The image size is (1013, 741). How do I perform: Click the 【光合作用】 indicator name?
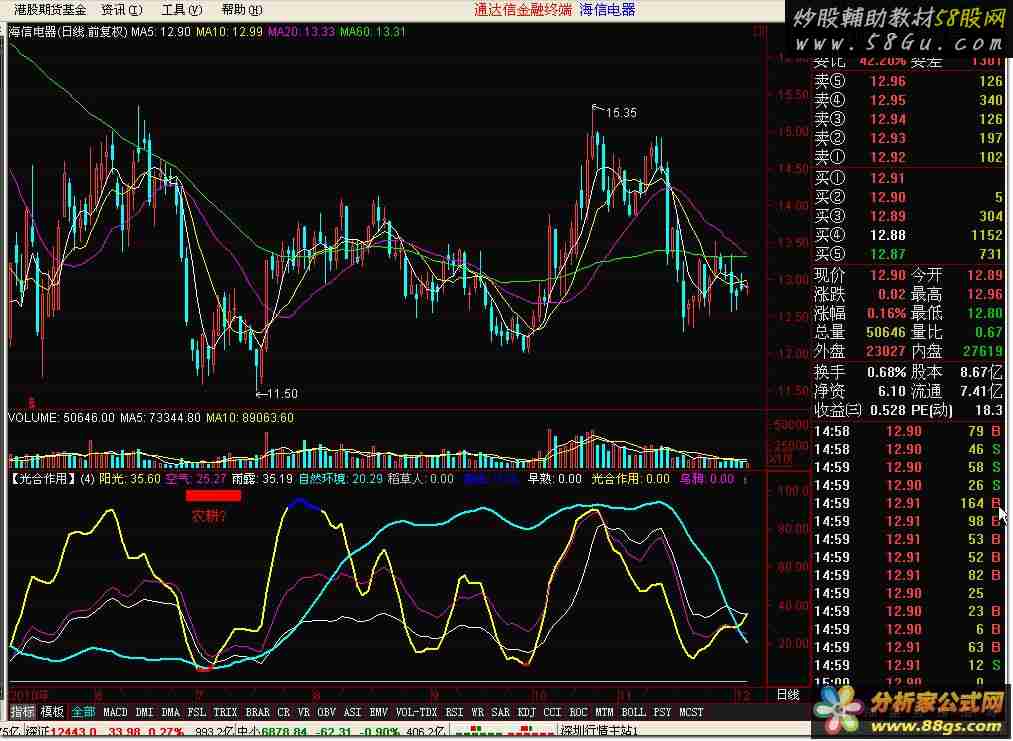(43, 479)
